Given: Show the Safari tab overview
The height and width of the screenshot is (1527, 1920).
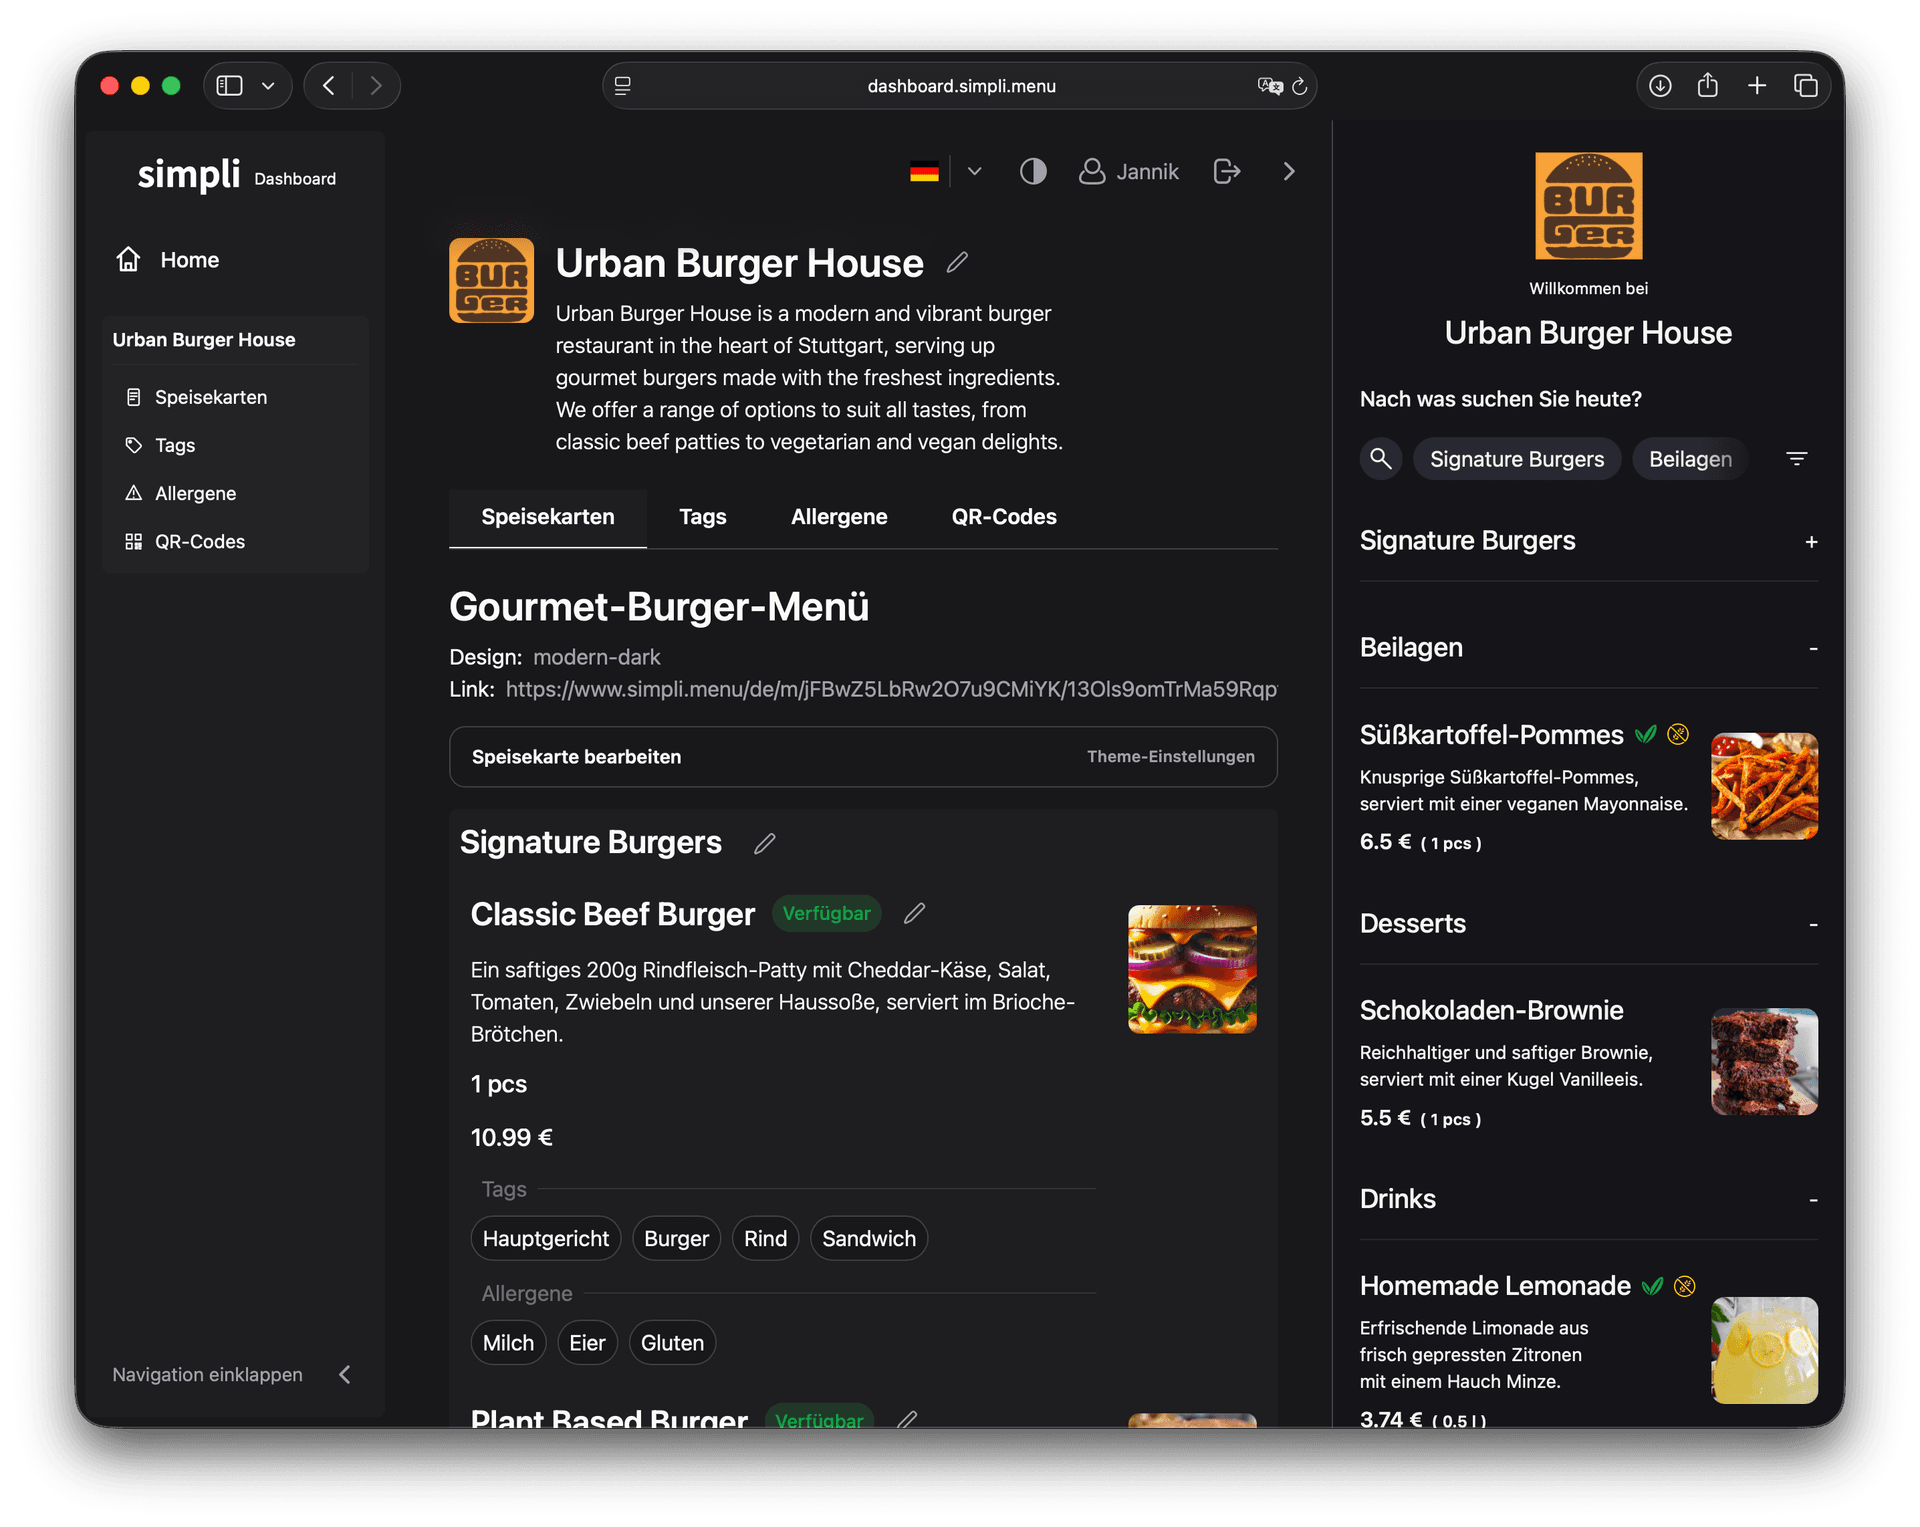Looking at the screenshot, I should [1806, 86].
